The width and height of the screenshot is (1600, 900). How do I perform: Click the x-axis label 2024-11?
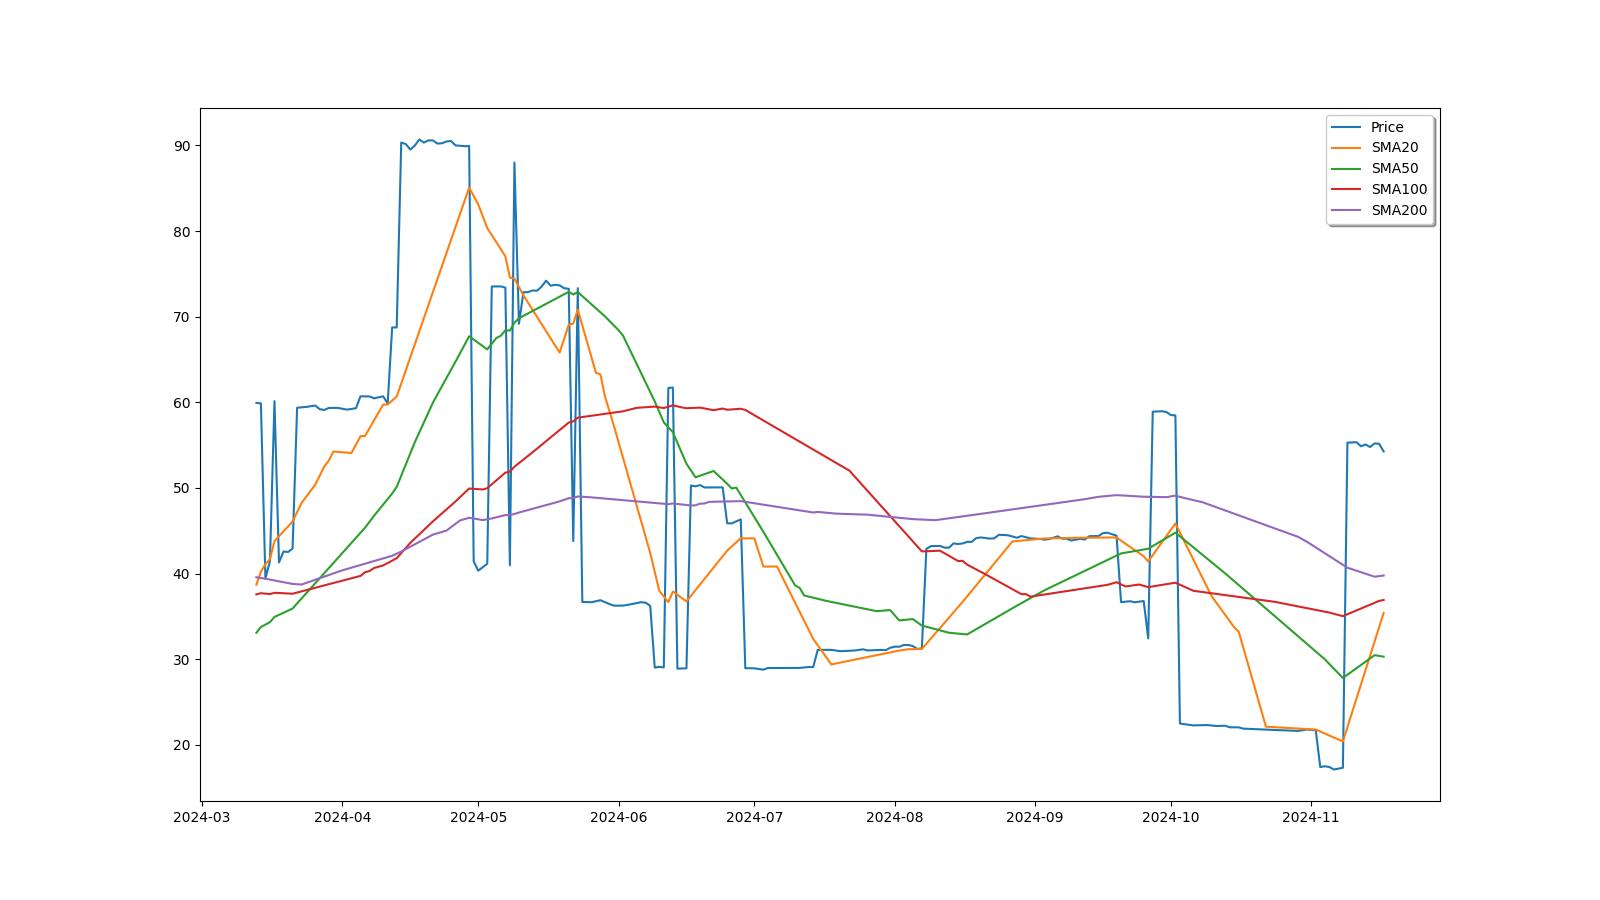tap(1310, 817)
